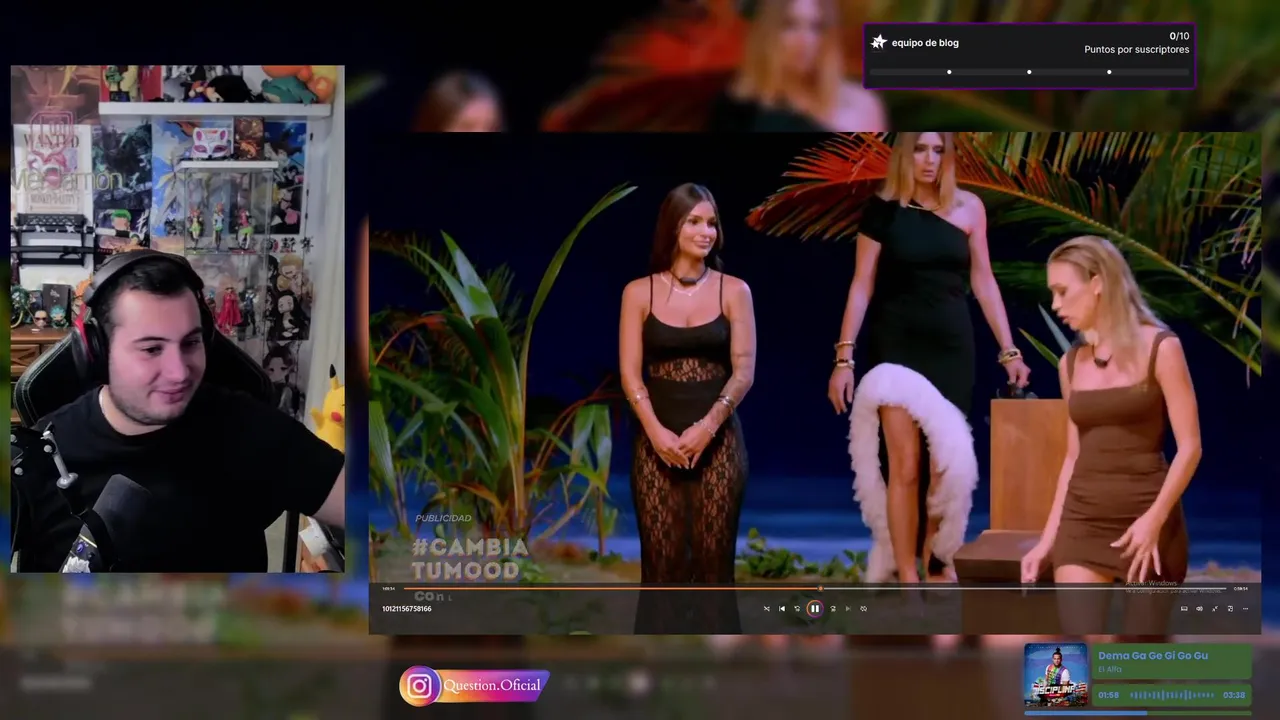1280x720 pixels.
Task: Toggle the repeat loop icon
Action: tap(863, 608)
